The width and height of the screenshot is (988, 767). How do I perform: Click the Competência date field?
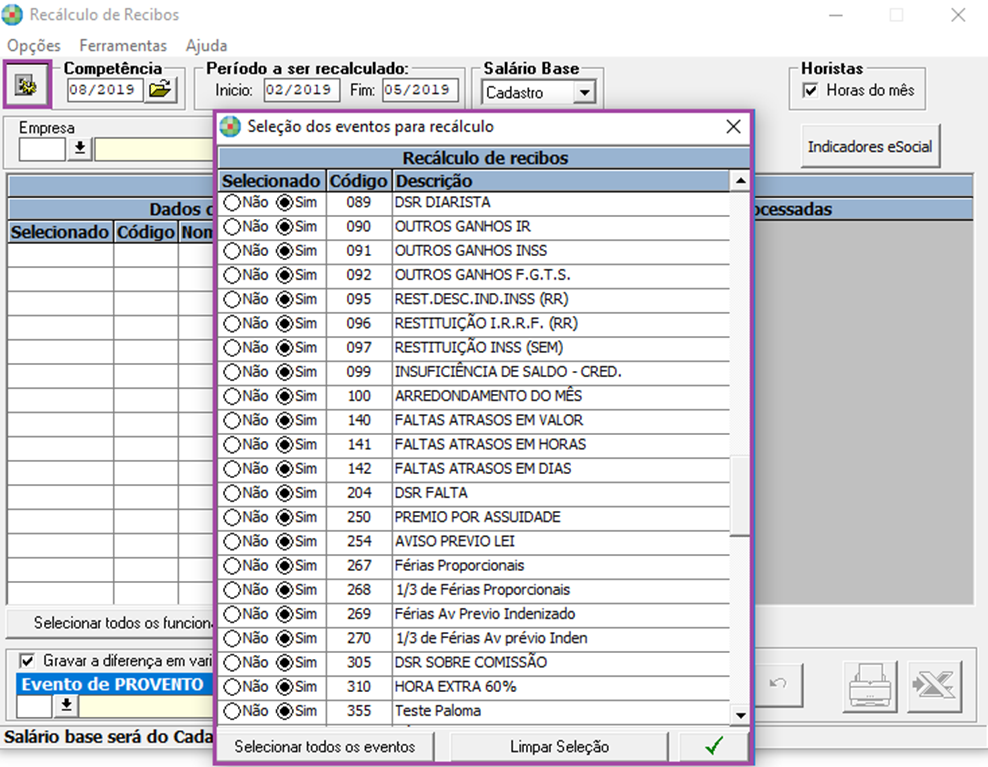[105, 89]
